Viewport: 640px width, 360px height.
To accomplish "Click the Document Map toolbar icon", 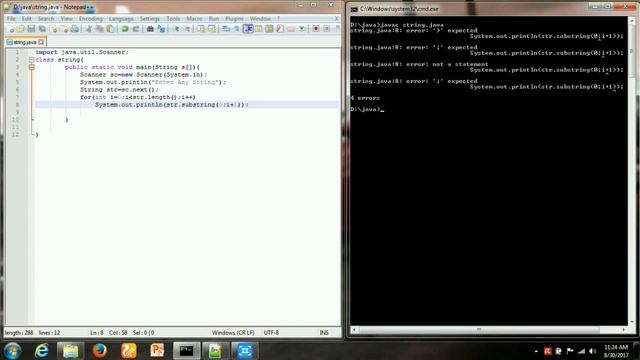I will (x=269, y=29).
